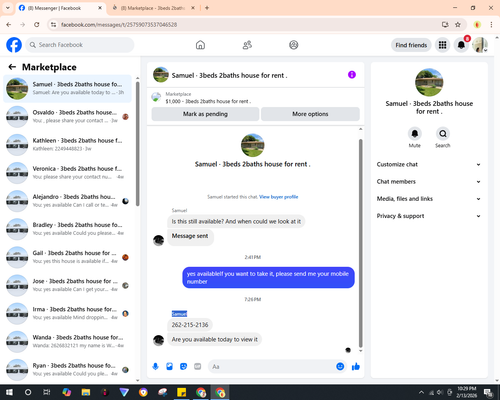Click the Search Facebook field
Screen dimensions: 500x400
point(80,45)
